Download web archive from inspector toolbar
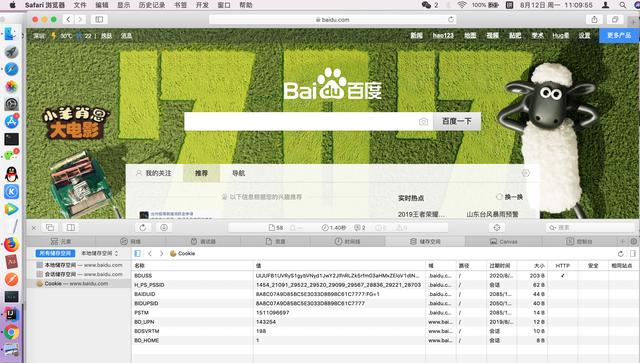This screenshot has height=363, width=640. pos(164,227)
